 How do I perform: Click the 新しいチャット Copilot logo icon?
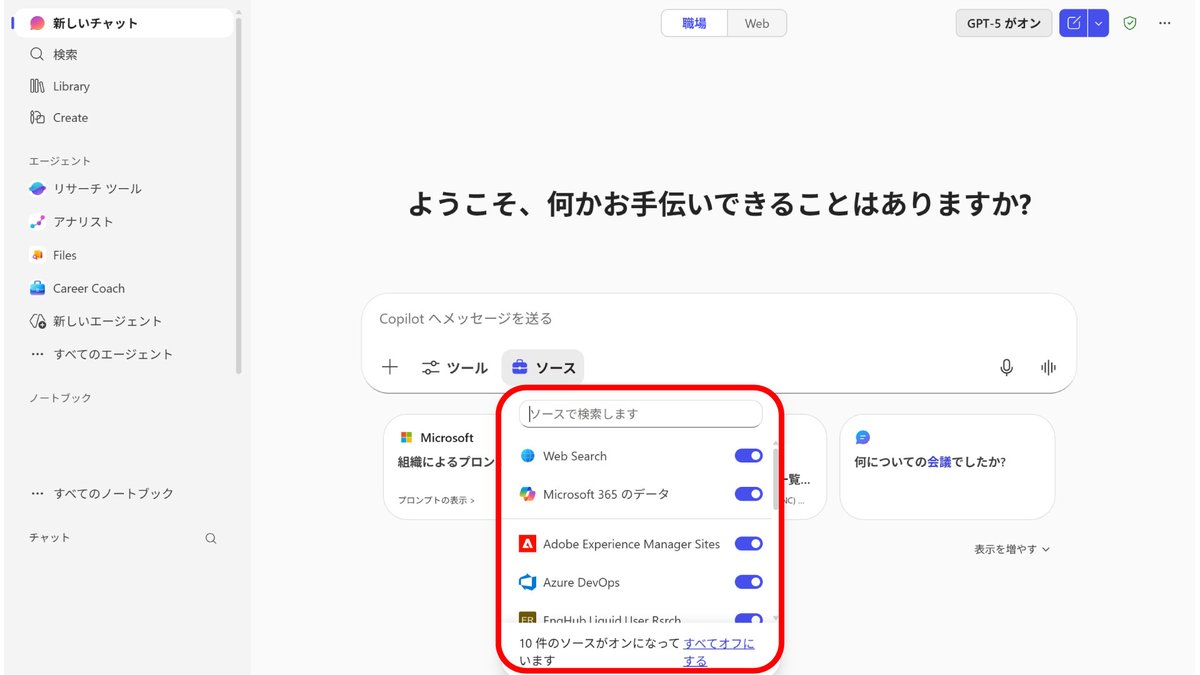click(37, 22)
